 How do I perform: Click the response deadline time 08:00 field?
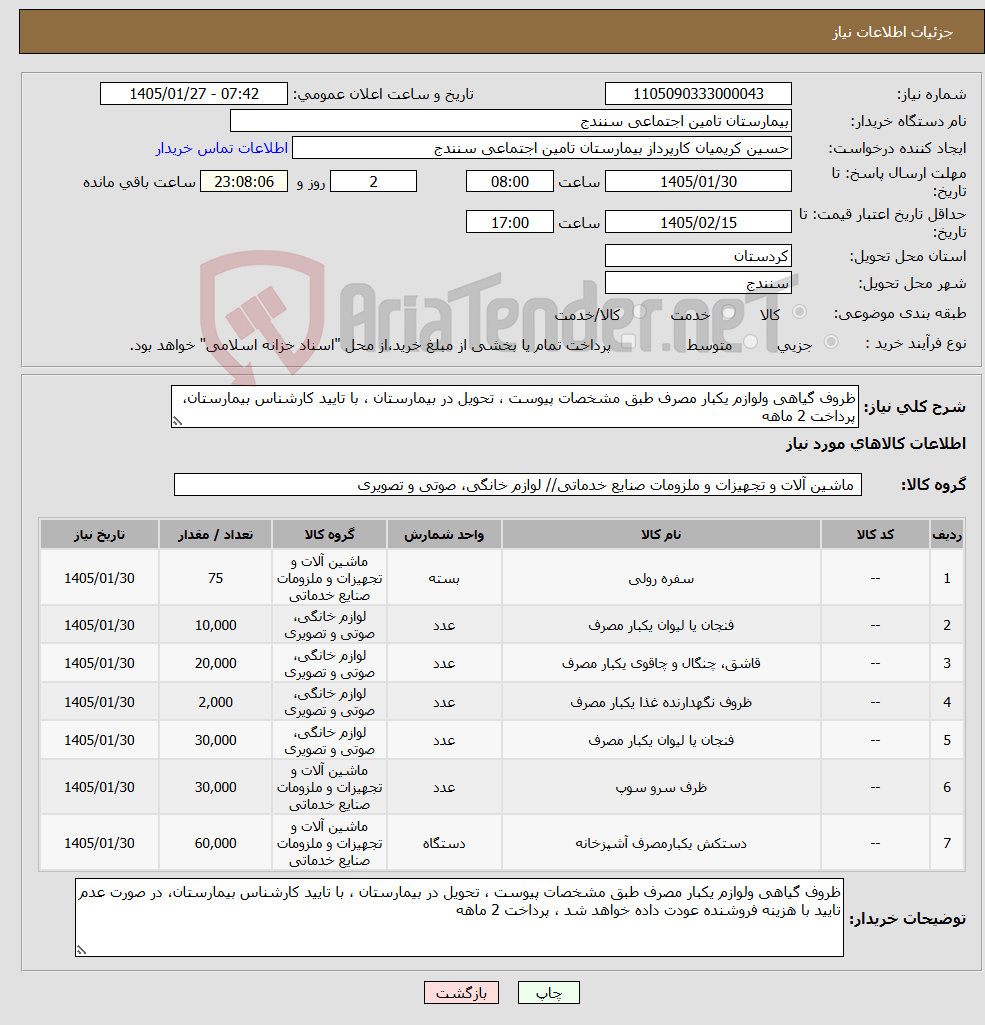click(510, 181)
